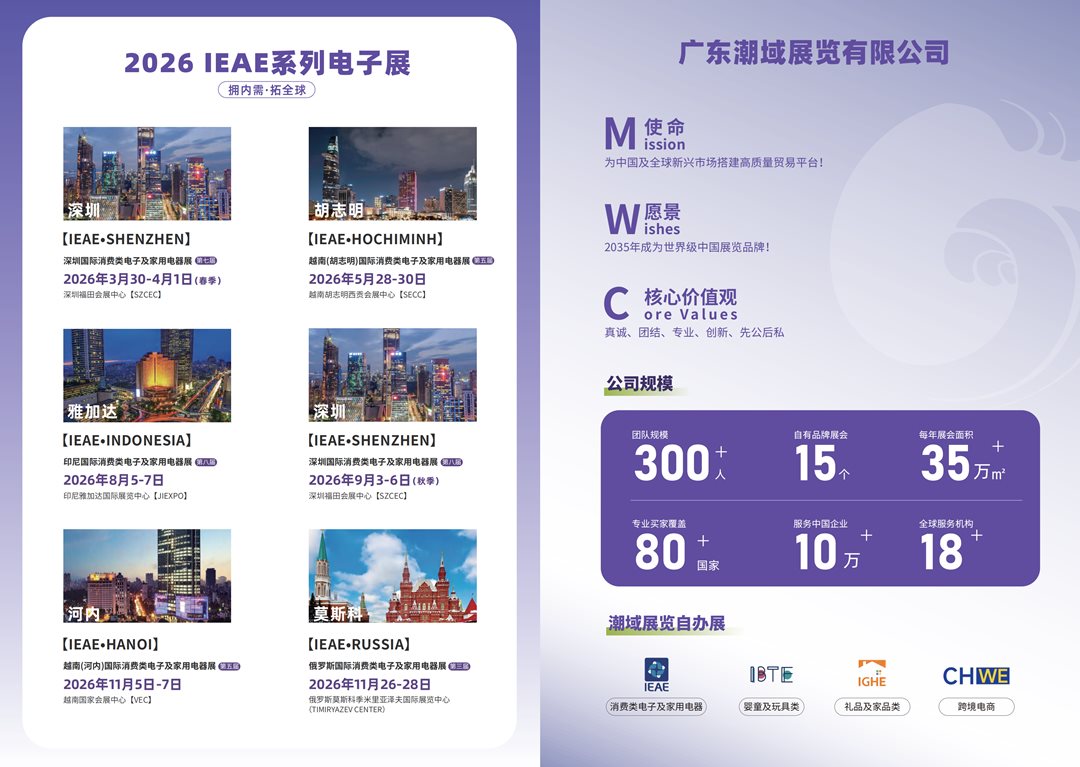Click 俄罗斯国际消费类电子及家用电器展 title
Image resolution: width=1080 pixels, height=767 pixels.
click(377, 666)
